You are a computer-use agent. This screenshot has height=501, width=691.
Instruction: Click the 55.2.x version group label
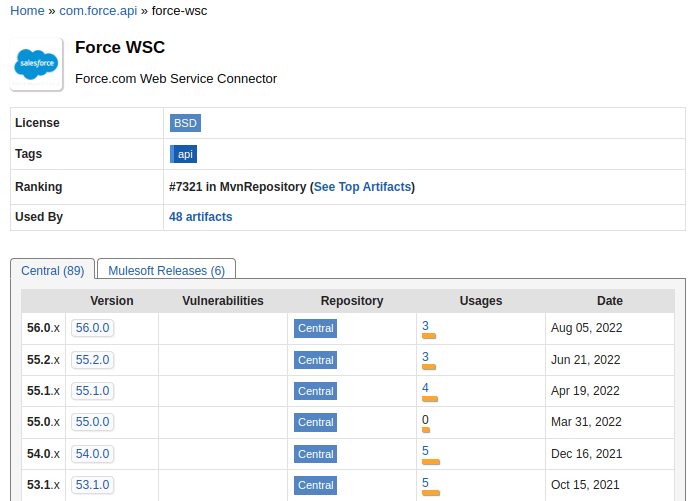43,360
